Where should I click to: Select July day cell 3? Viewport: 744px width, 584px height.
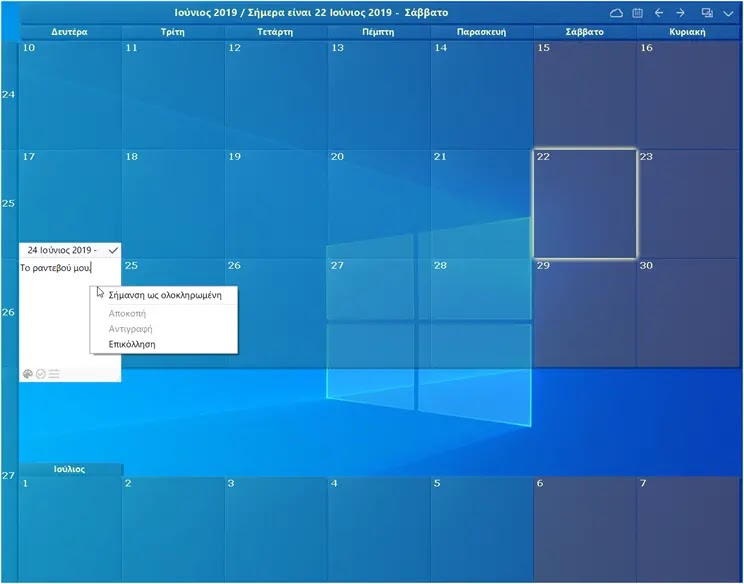[x=276, y=529]
